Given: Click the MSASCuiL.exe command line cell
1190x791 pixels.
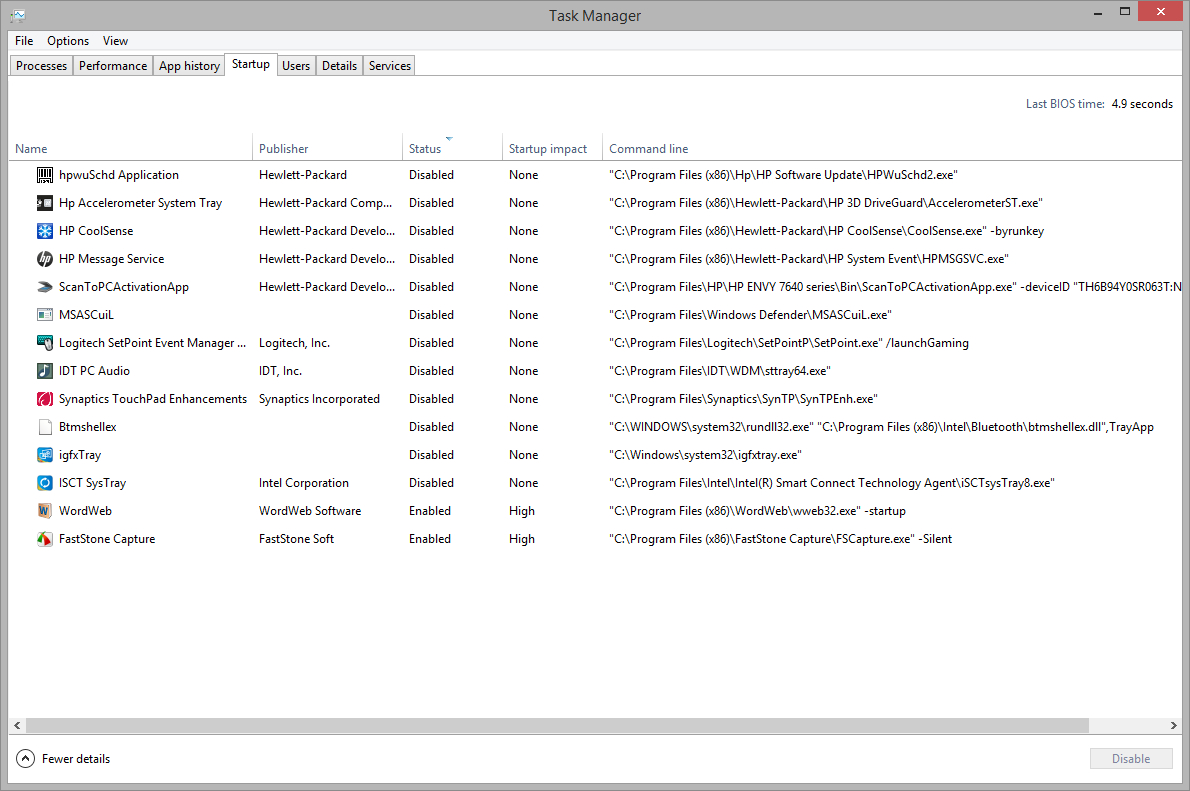Looking at the screenshot, I should tap(750, 315).
